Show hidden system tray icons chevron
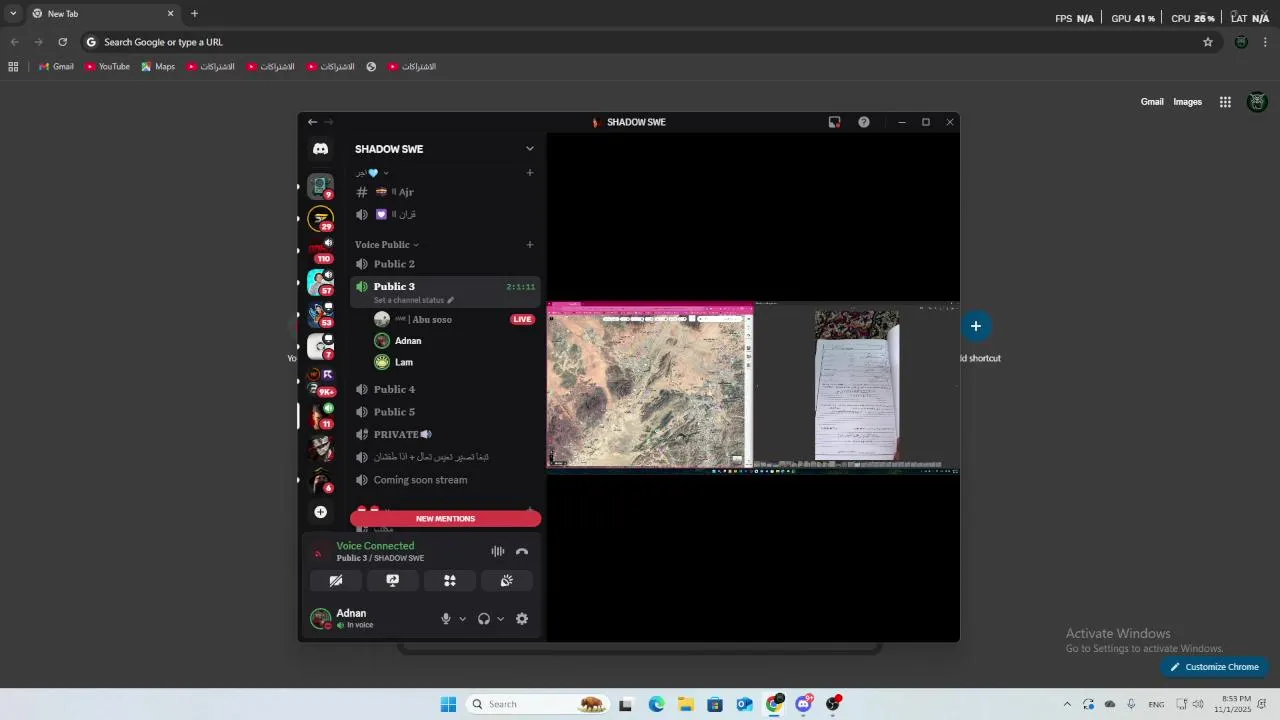 [x=1067, y=704]
